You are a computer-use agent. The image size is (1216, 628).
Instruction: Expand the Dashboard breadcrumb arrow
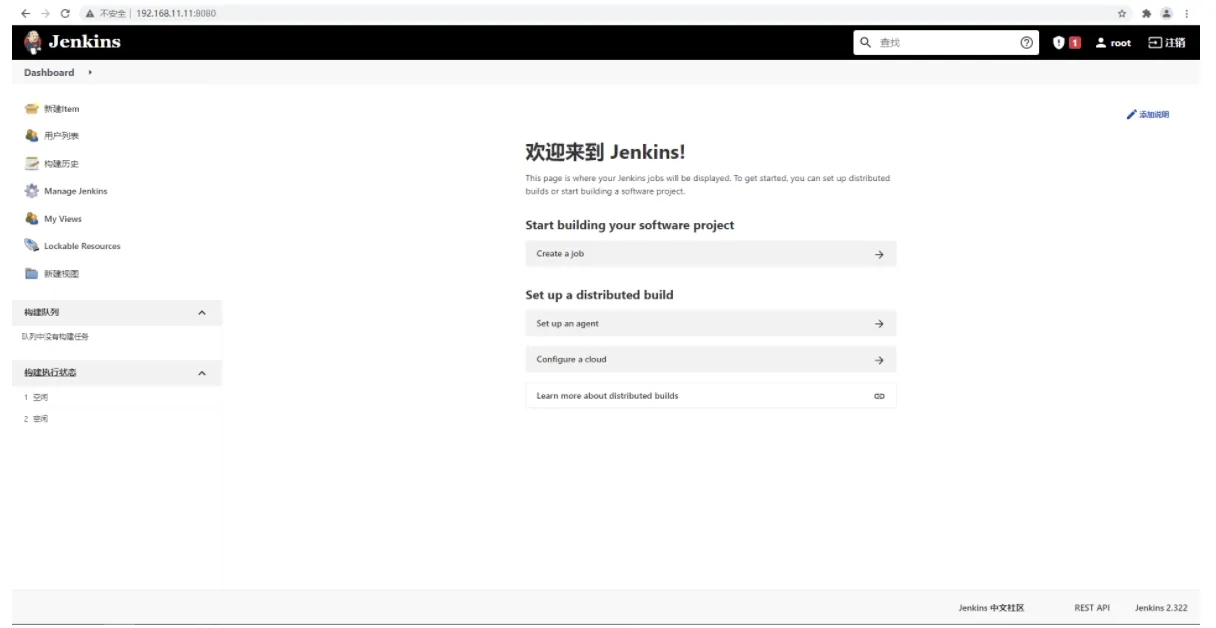(x=90, y=73)
